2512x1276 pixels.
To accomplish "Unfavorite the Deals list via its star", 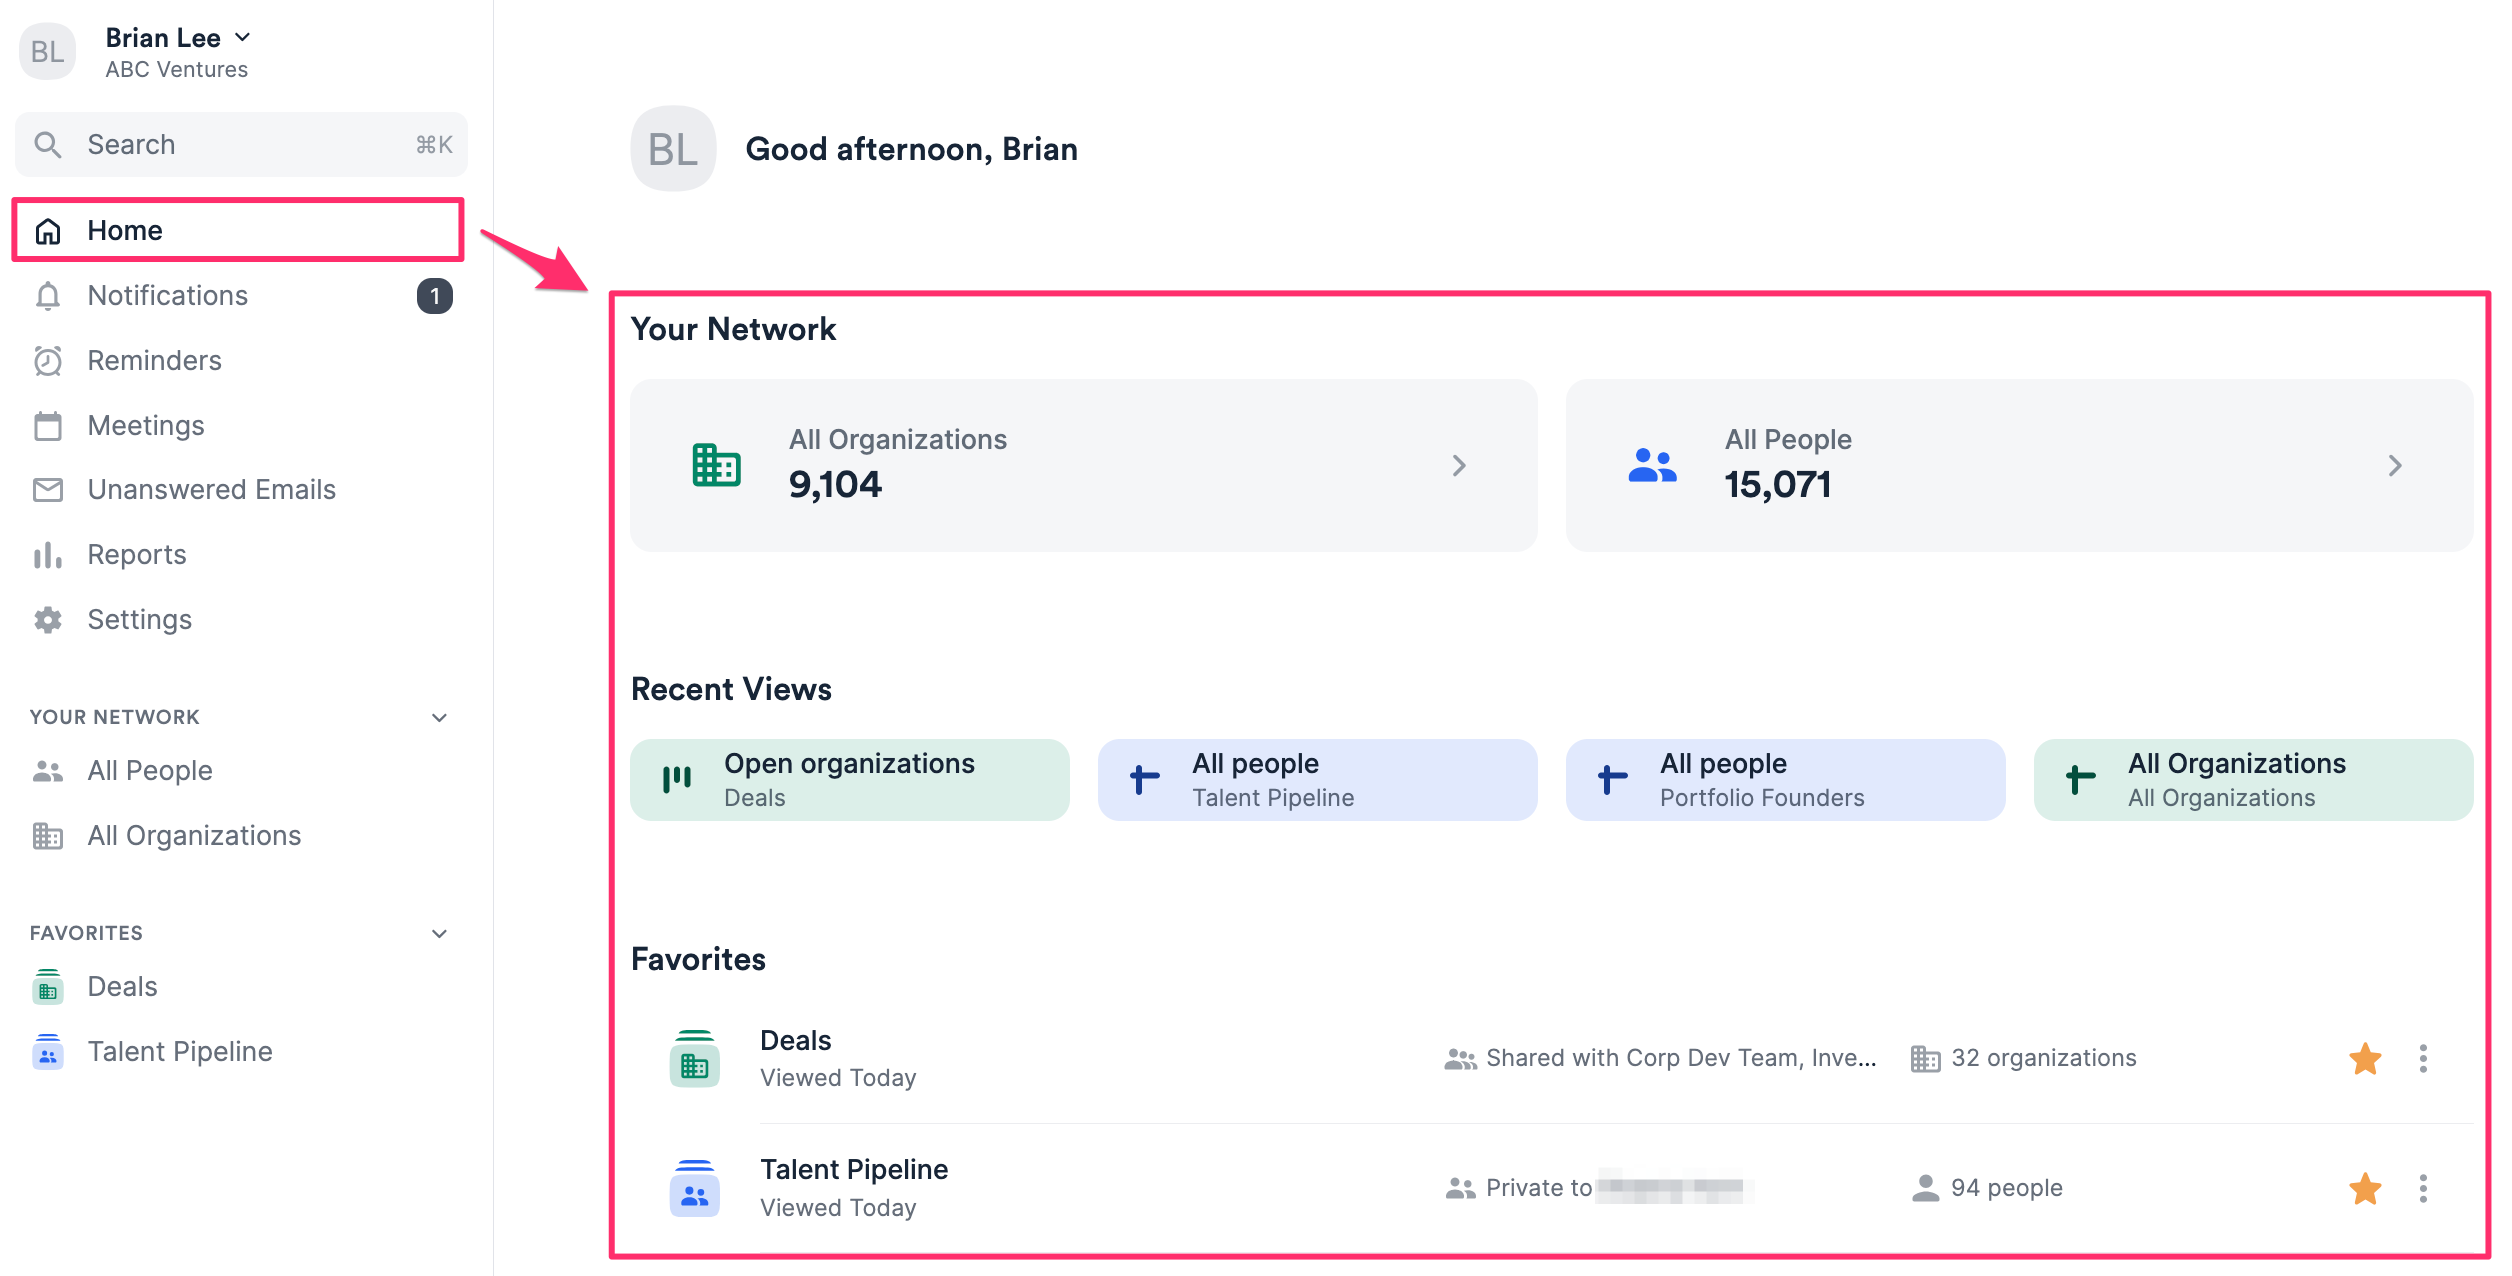I will (x=2364, y=1058).
